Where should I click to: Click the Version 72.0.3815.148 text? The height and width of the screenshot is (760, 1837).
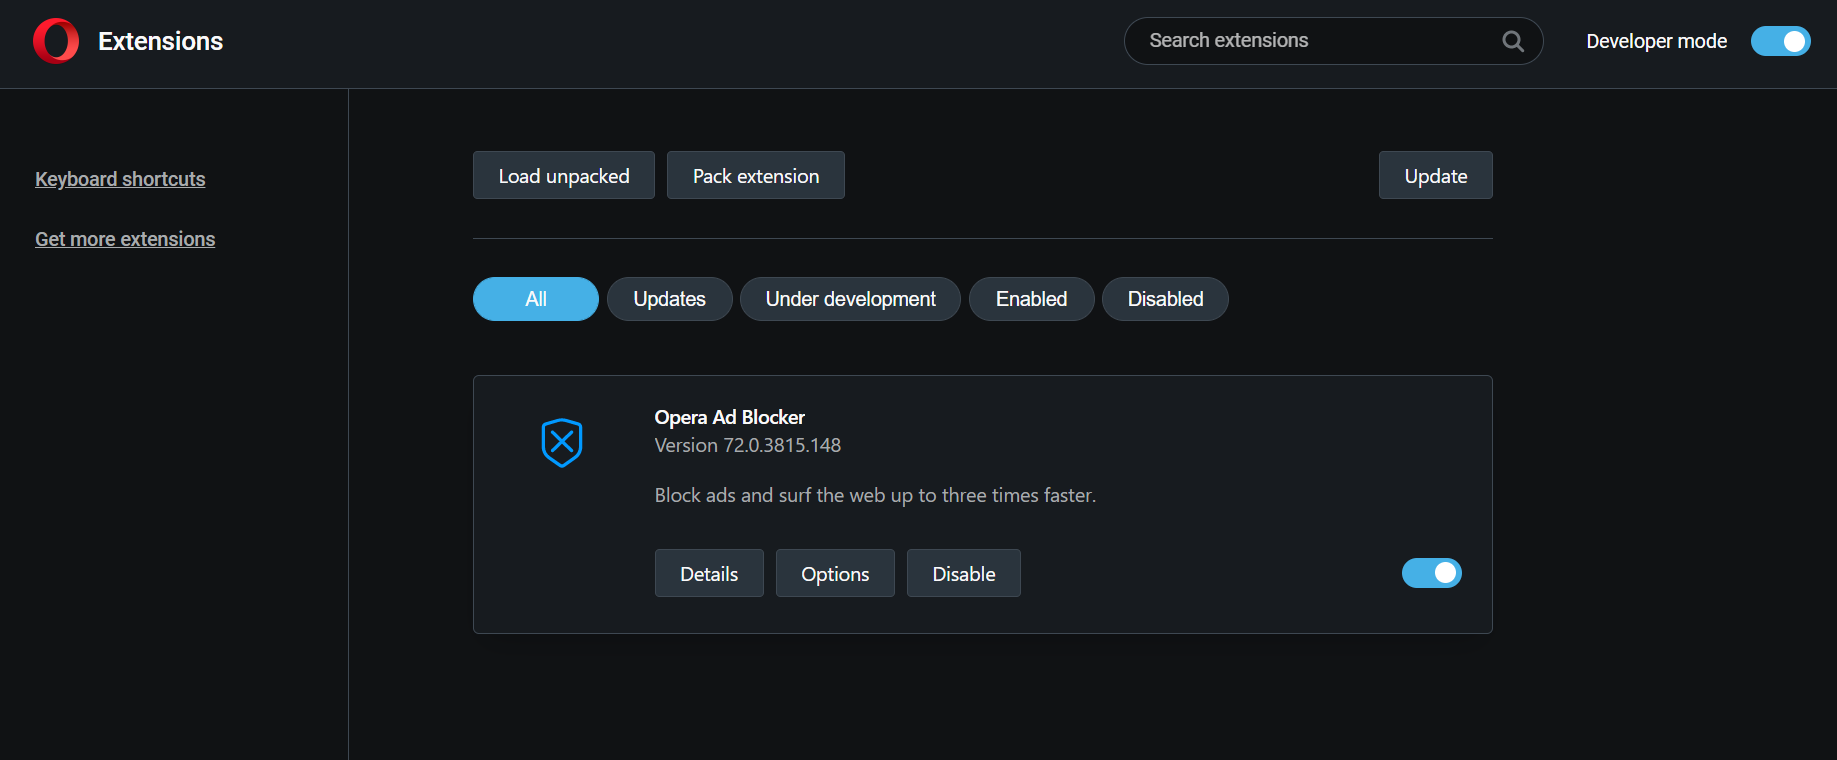[x=748, y=445]
